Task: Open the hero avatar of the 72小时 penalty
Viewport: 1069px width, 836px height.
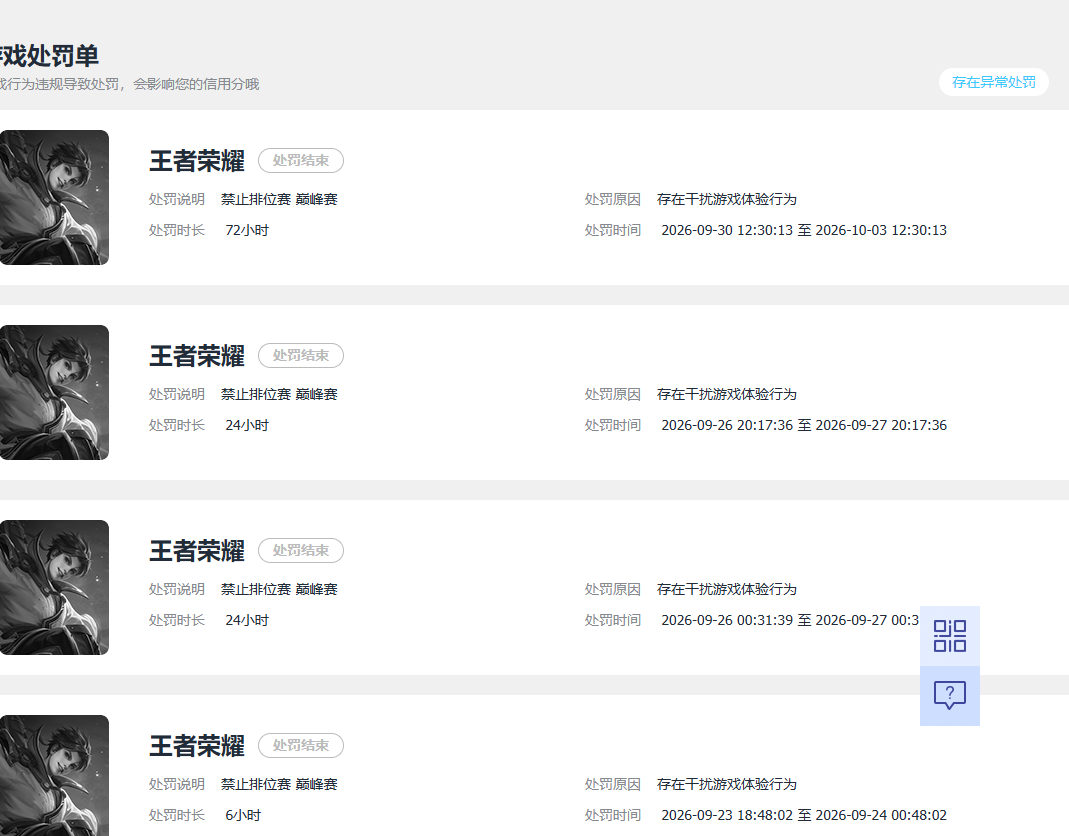Action: [x=54, y=197]
